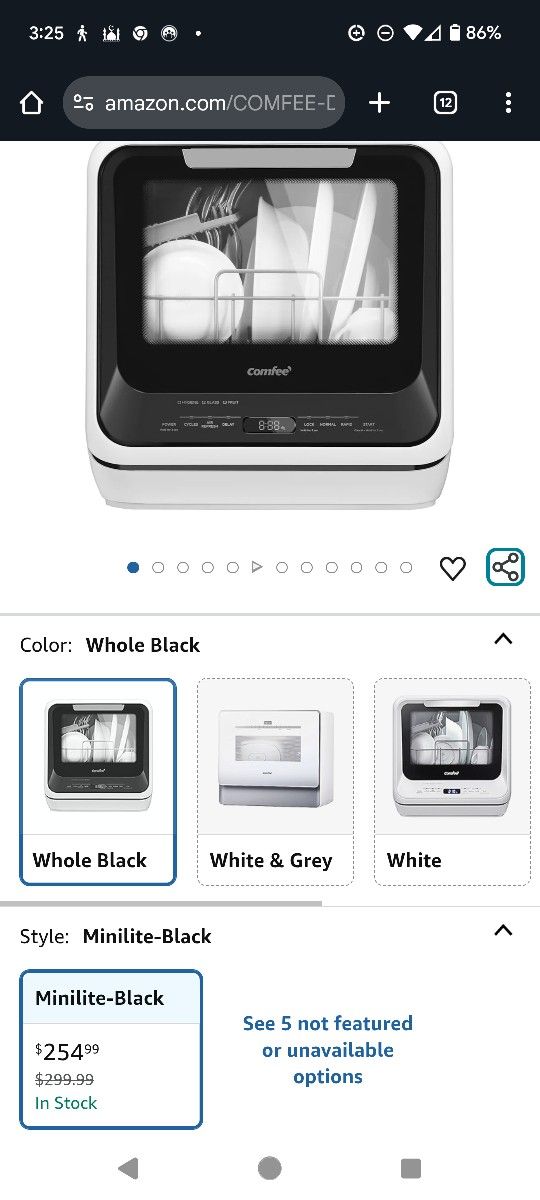Collapse the Style section chevron

pos(503,930)
